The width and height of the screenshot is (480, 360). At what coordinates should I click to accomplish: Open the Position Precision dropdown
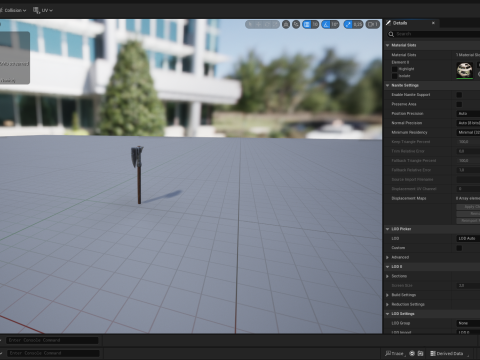(468, 114)
